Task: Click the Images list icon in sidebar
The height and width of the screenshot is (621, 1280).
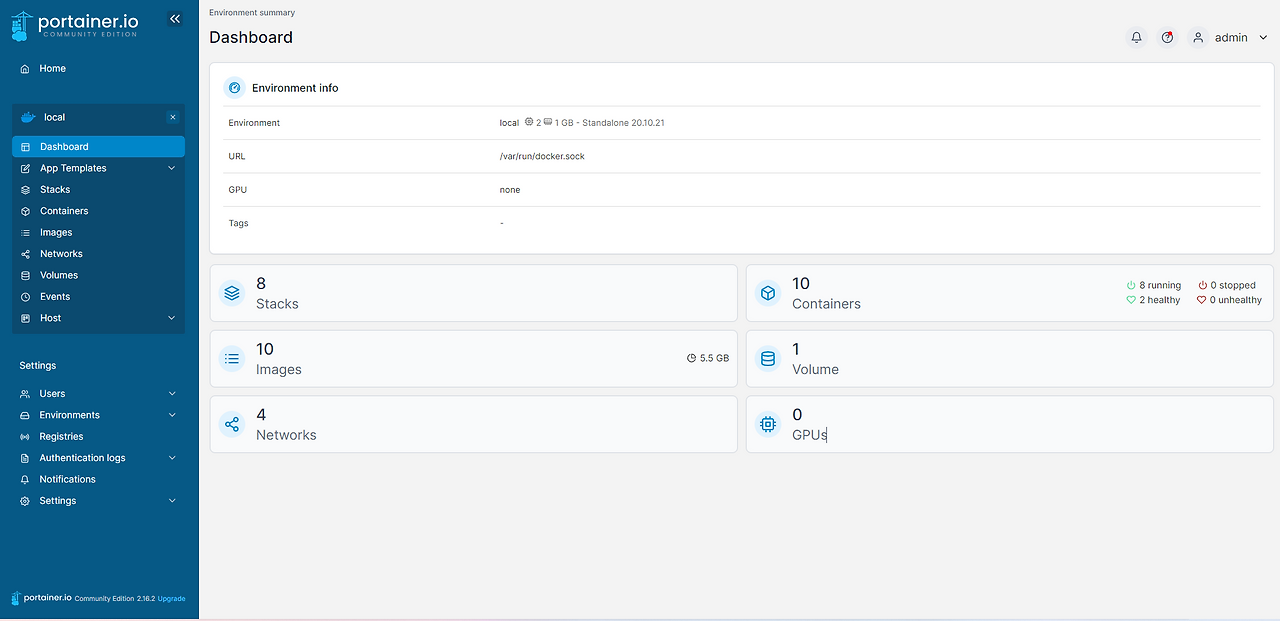Action: [x=24, y=232]
